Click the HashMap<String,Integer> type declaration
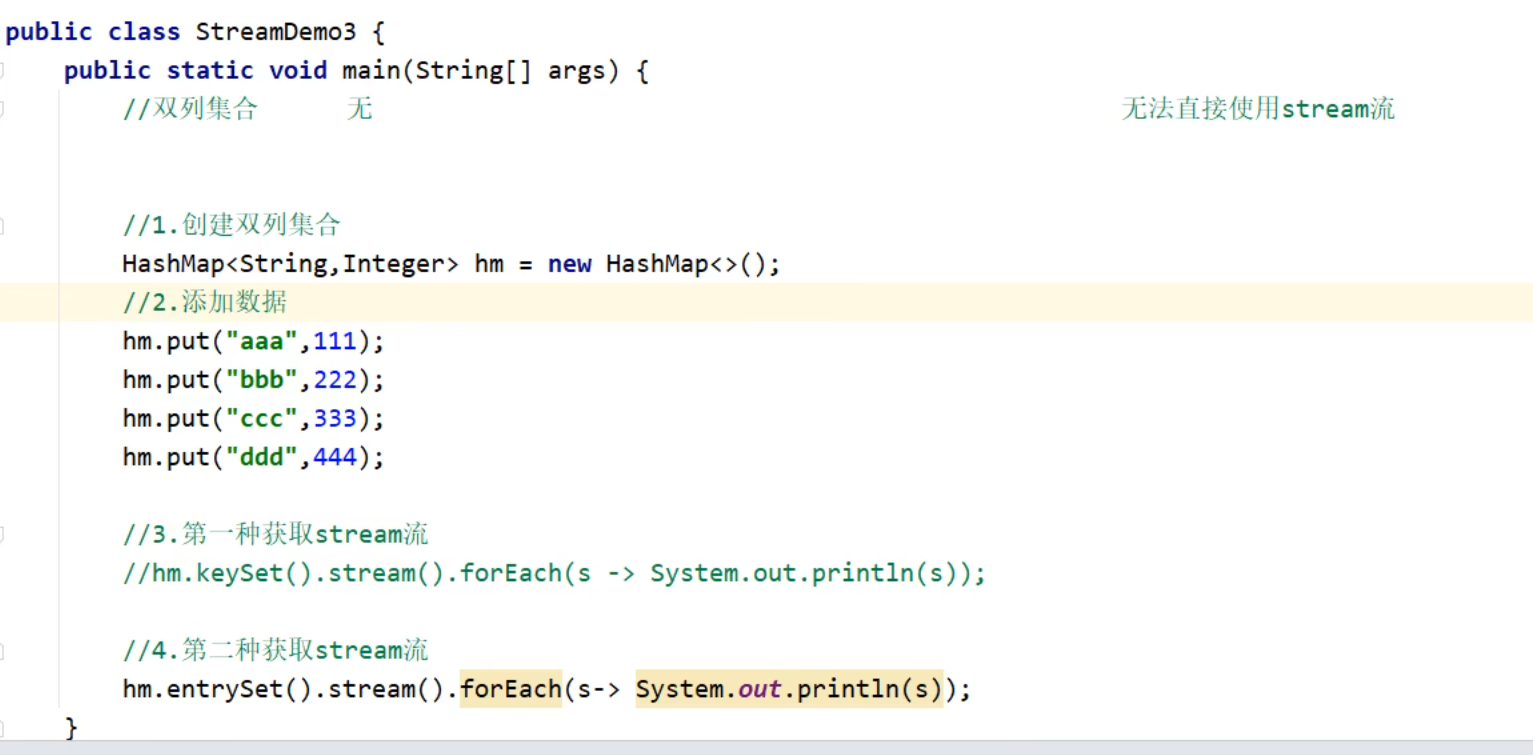Image resolution: width=1533 pixels, height=755 pixels. [290, 264]
